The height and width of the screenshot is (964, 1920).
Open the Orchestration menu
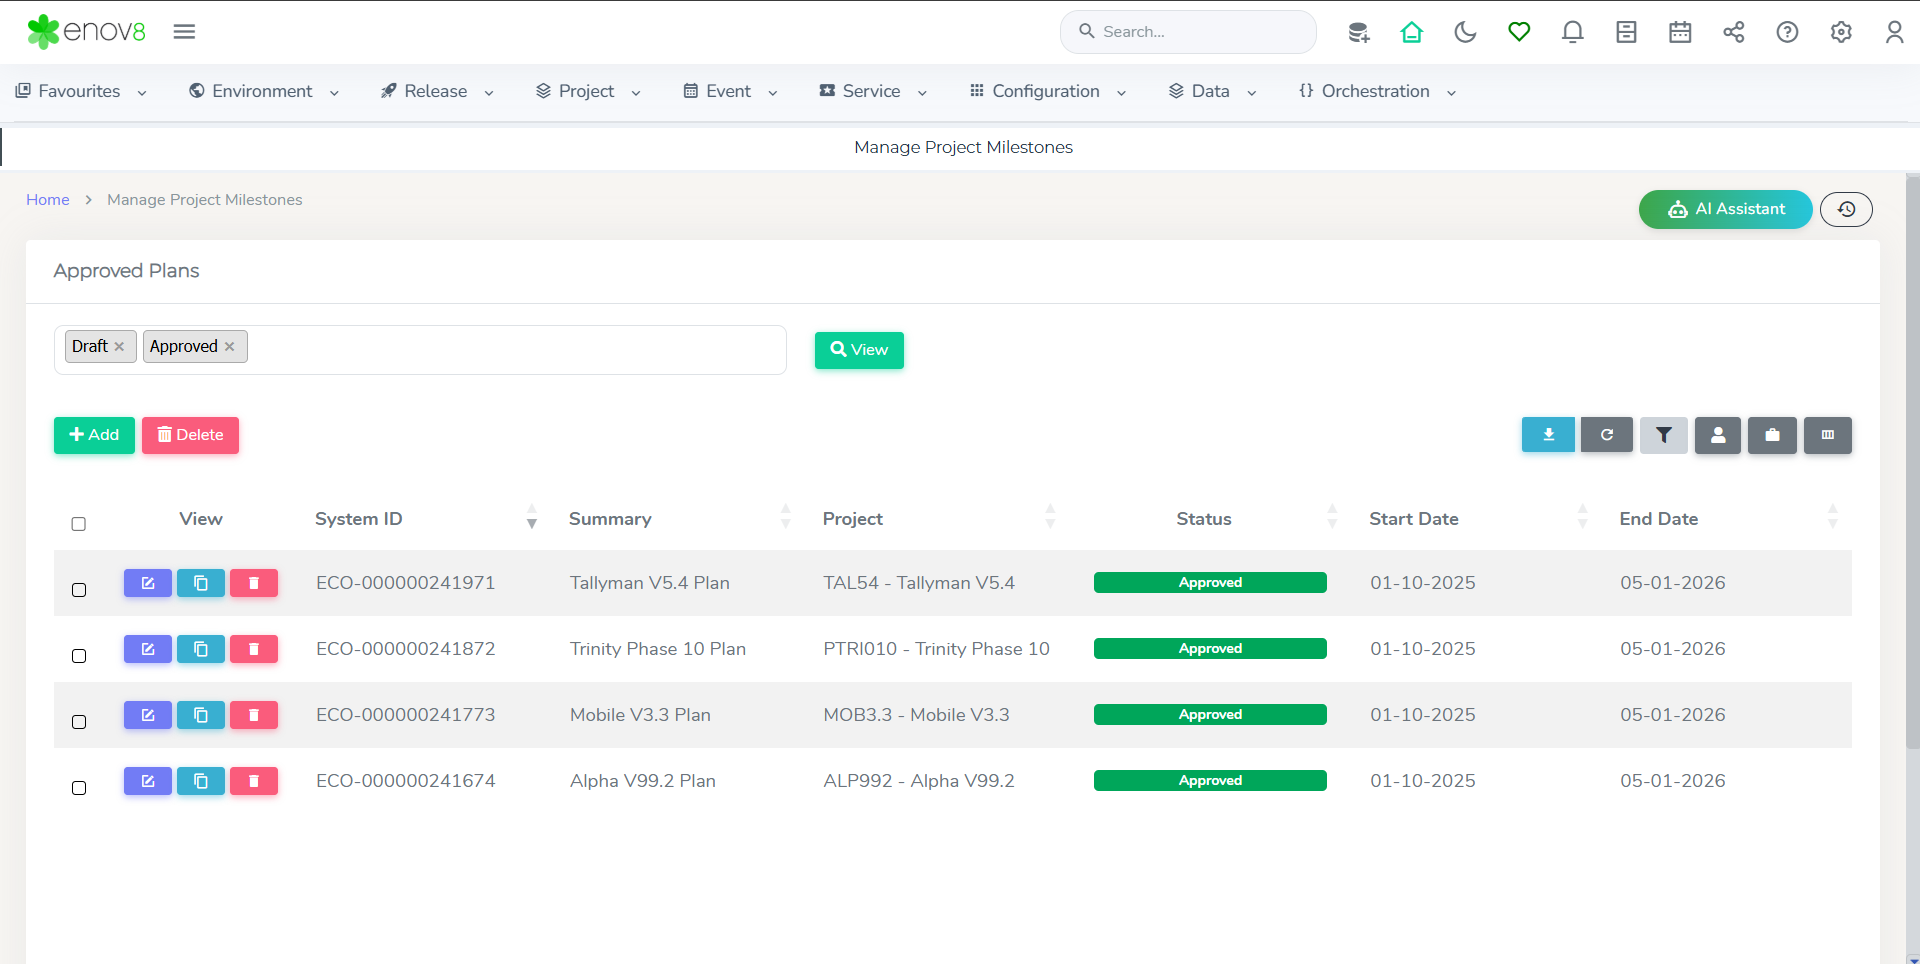(1377, 91)
